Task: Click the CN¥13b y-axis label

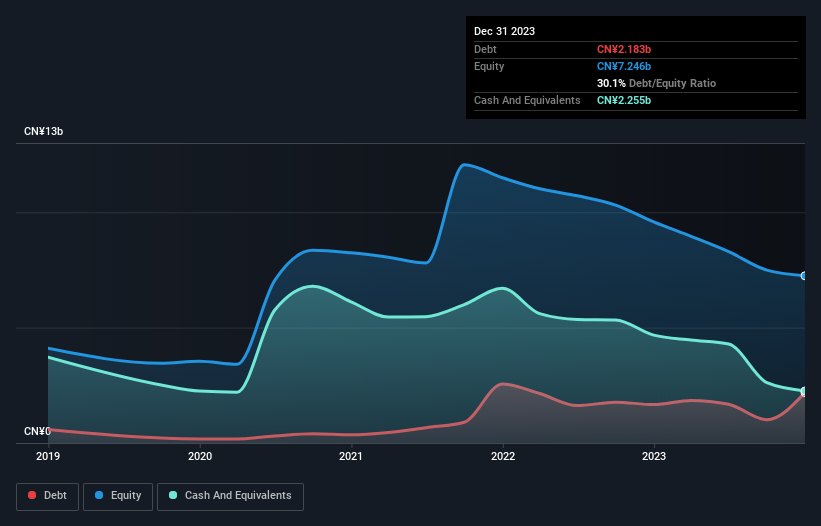Action: (43, 131)
